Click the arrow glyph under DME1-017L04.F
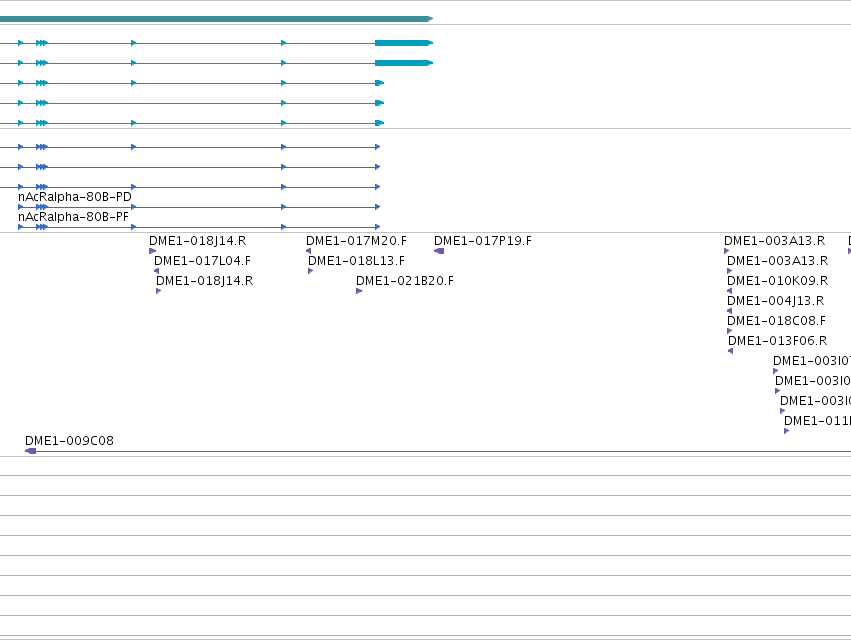851x640 pixels. tap(156, 271)
